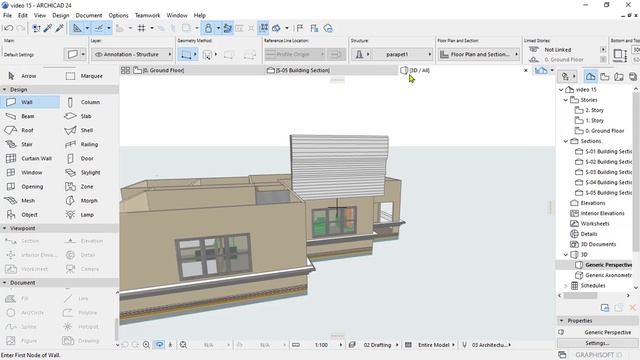Toggle the guide lines toolbar button
The image size is (640, 360).
coord(77,28)
